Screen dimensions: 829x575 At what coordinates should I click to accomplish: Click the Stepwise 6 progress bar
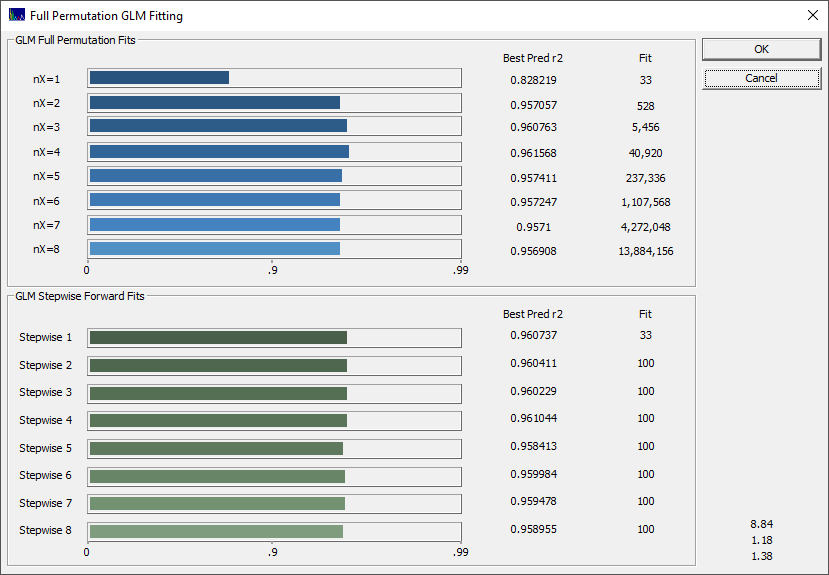pyautogui.click(x=274, y=477)
